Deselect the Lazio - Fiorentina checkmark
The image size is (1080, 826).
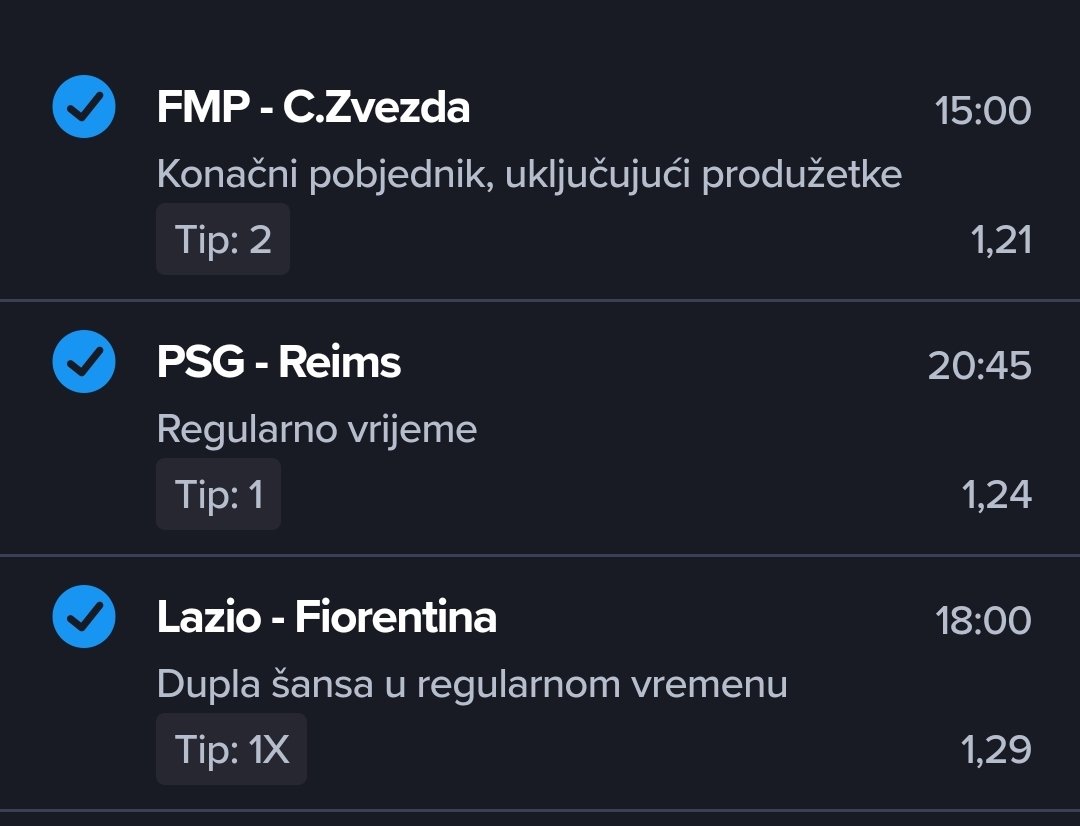tap(84, 616)
